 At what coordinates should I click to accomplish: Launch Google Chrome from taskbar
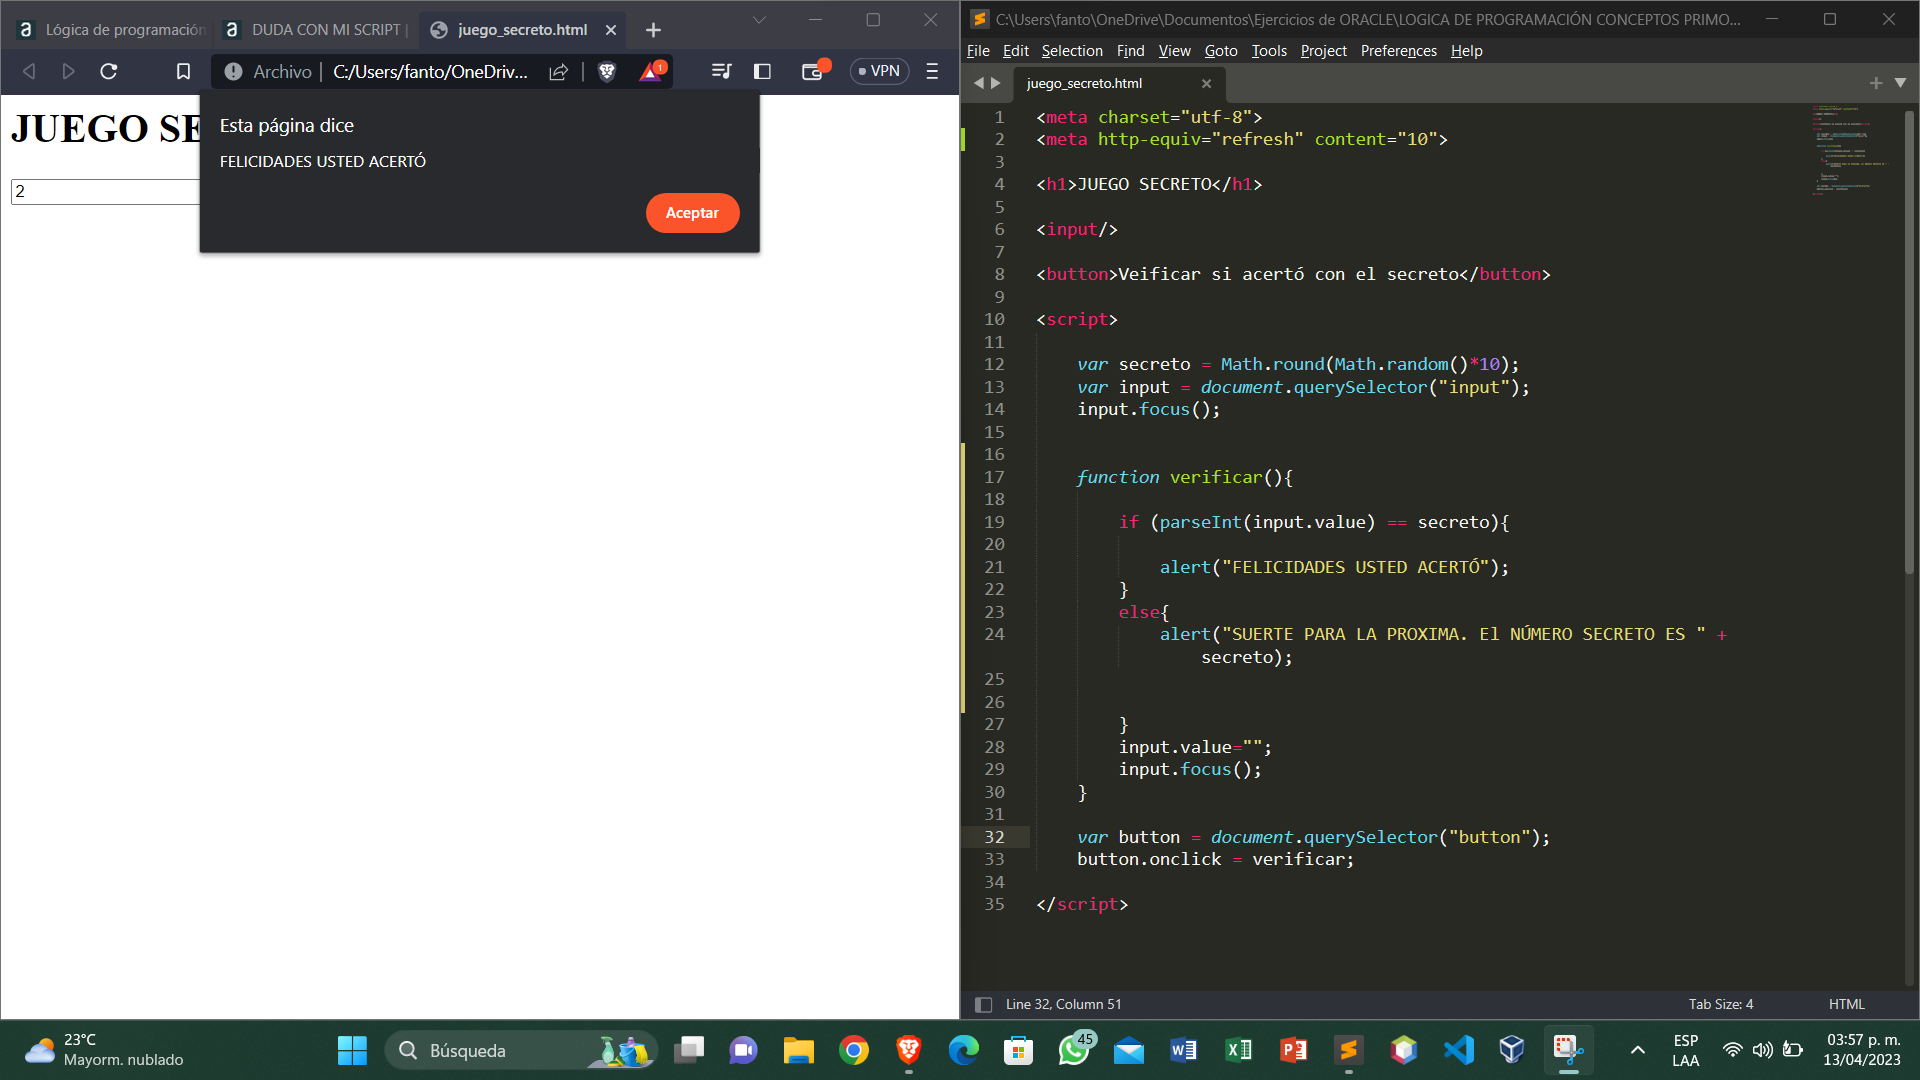[854, 1050]
